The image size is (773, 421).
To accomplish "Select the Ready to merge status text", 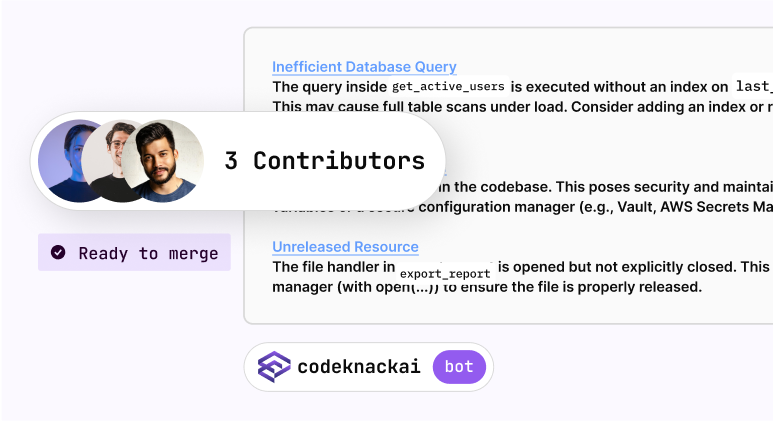I will tap(148, 253).
